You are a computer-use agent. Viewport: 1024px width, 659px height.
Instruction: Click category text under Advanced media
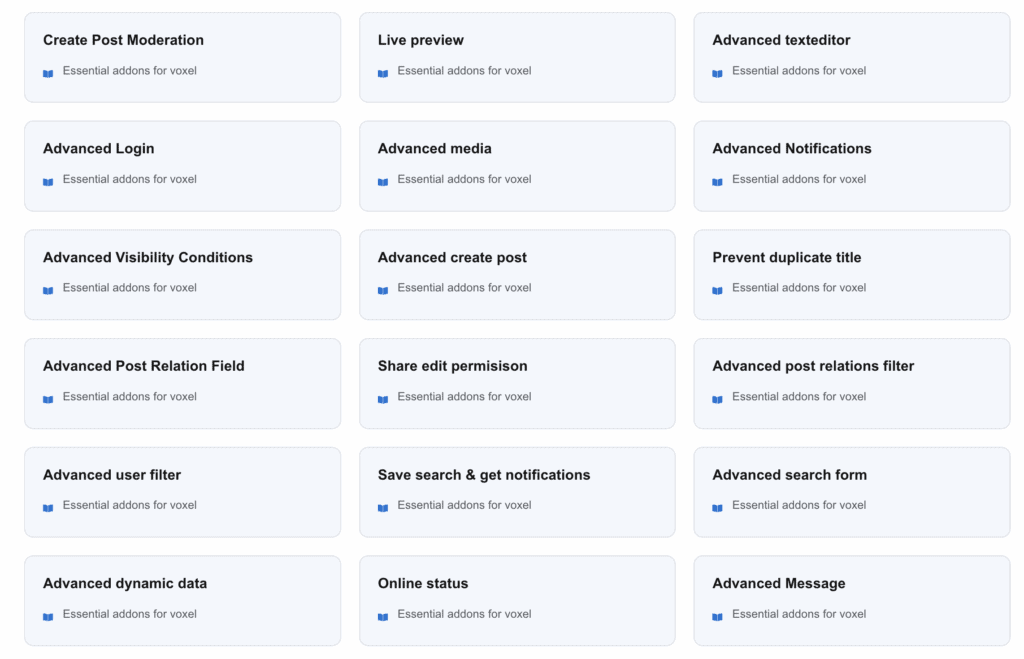click(x=464, y=180)
